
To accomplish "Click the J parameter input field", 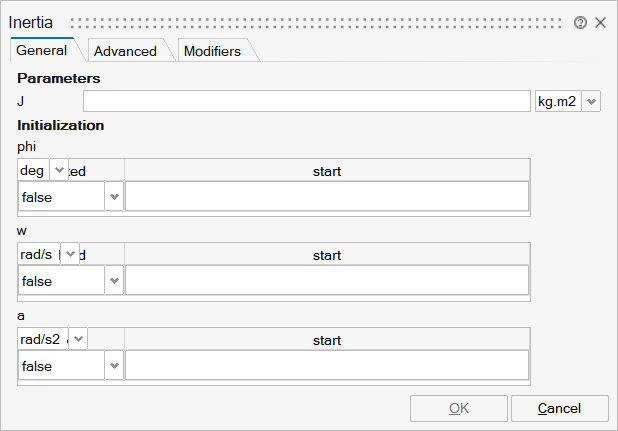I will pyautogui.click(x=305, y=101).
